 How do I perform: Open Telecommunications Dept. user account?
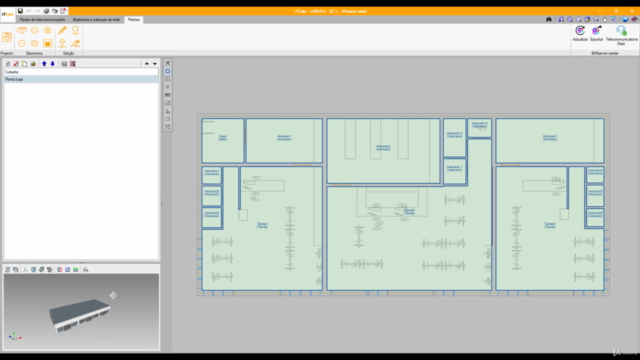pyautogui.click(x=621, y=35)
